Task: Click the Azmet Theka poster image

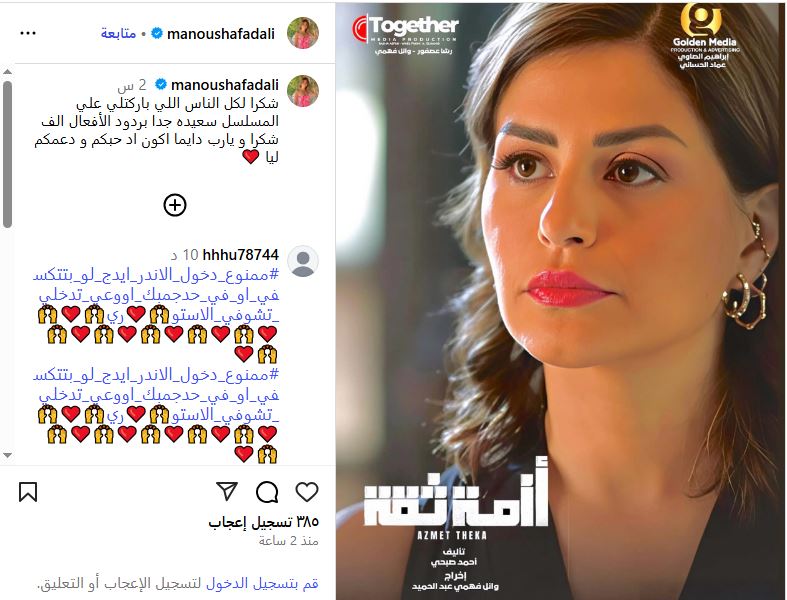Action: pos(561,301)
